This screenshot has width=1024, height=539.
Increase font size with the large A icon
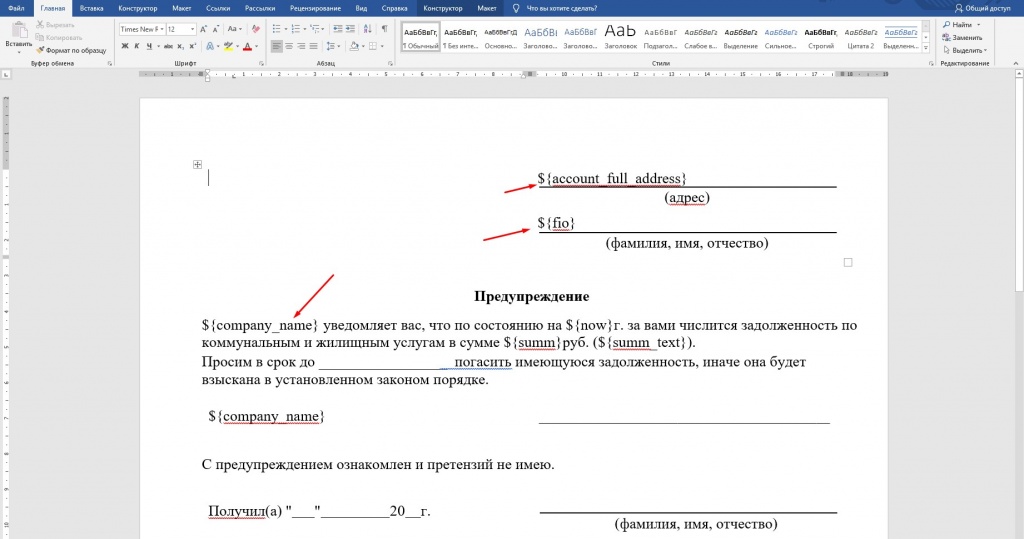tap(203, 29)
